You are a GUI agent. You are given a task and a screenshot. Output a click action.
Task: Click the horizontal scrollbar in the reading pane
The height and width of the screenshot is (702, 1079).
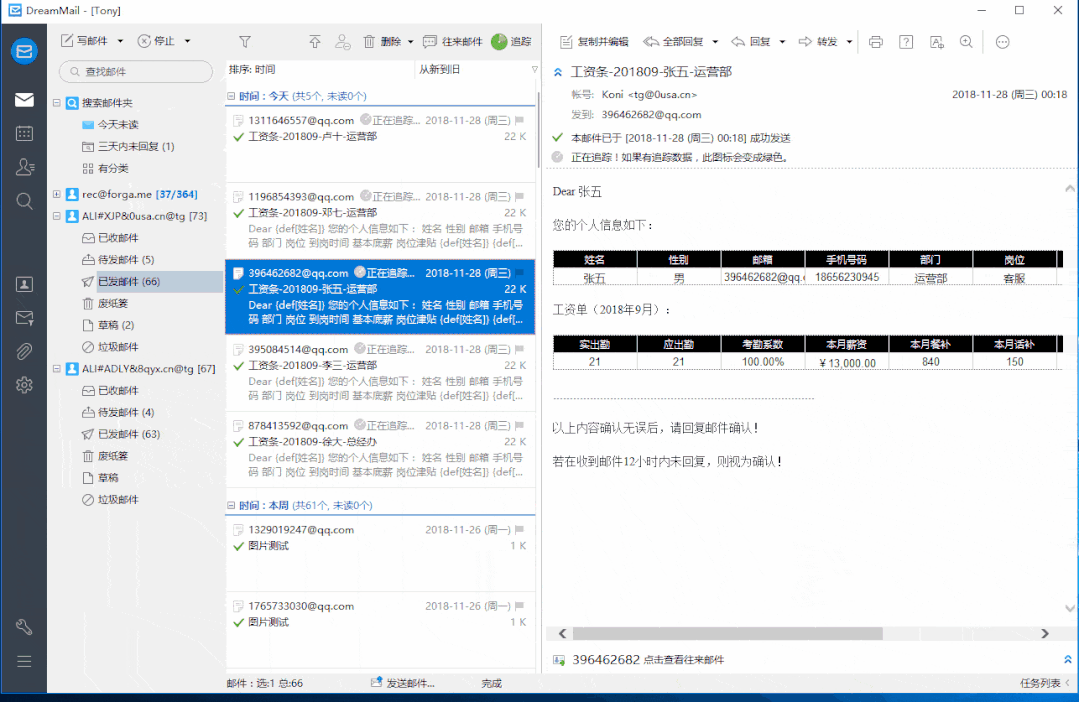[727, 633]
